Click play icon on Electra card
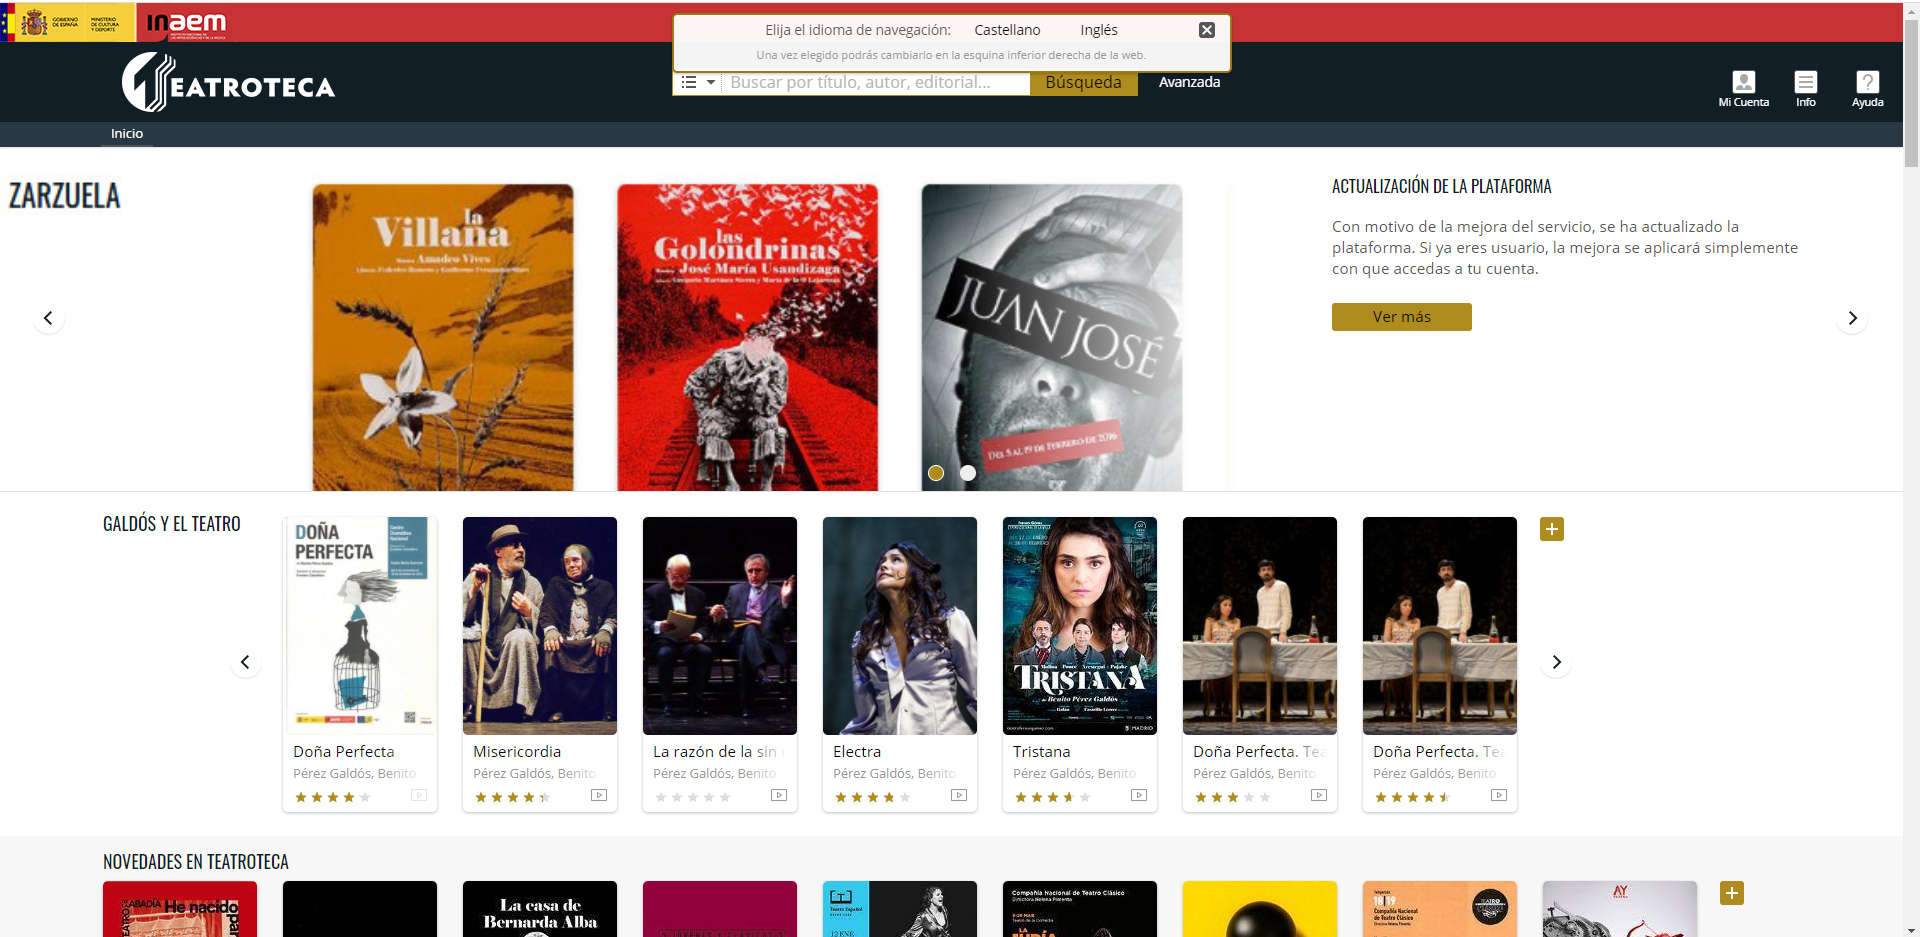The height and width of the screenshot is (937, 1920). [959, 796]
